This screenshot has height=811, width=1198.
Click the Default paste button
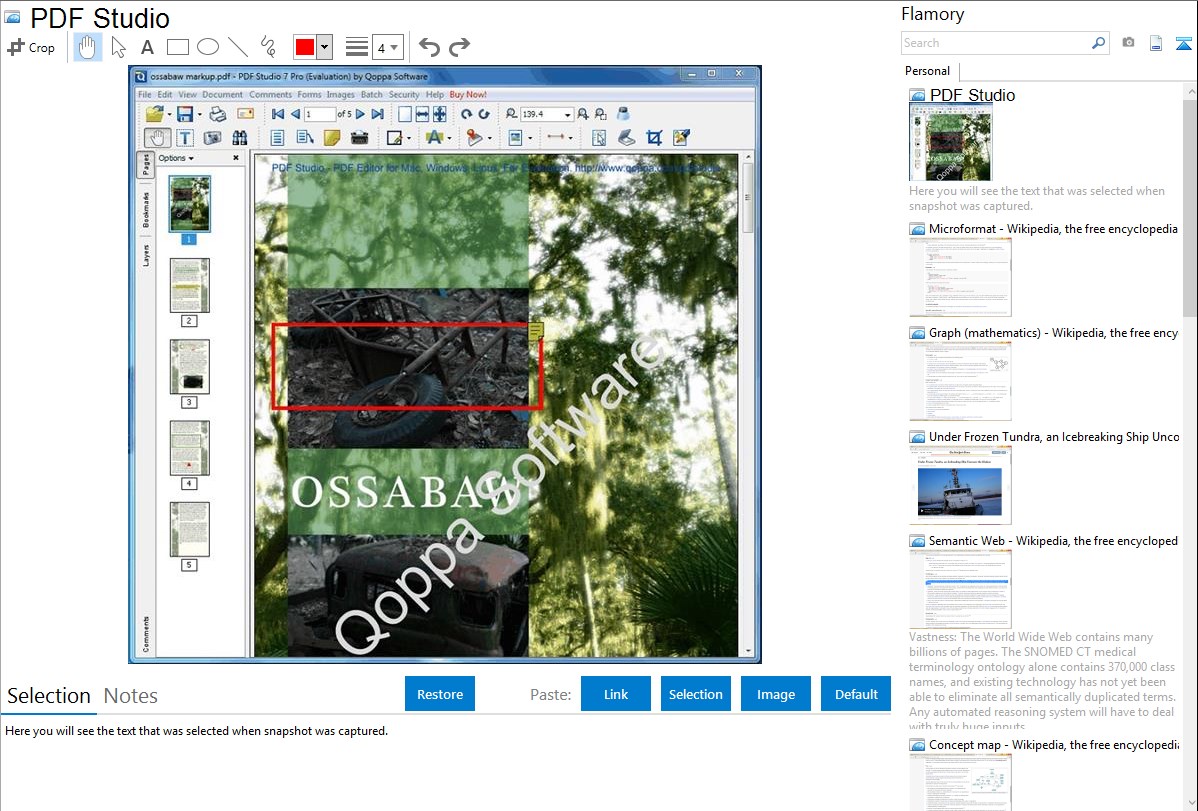pyautogui.click(x=856, y=694)
